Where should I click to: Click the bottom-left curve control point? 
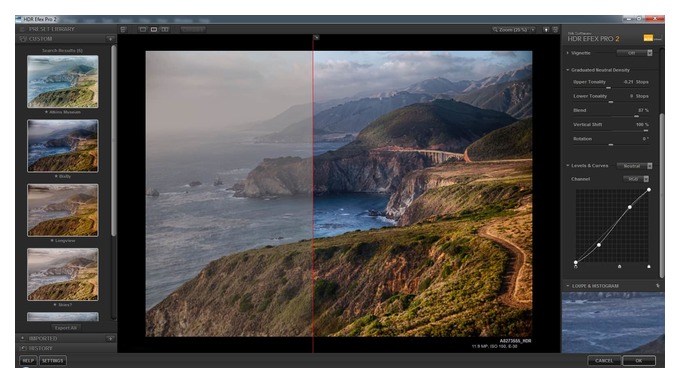pyautogui.click(x=575, y=262)
